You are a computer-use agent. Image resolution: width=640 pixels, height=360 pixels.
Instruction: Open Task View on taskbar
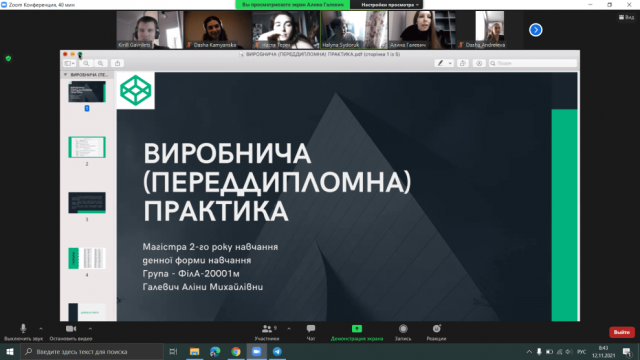pyautogui.click(x=173, y=351)
